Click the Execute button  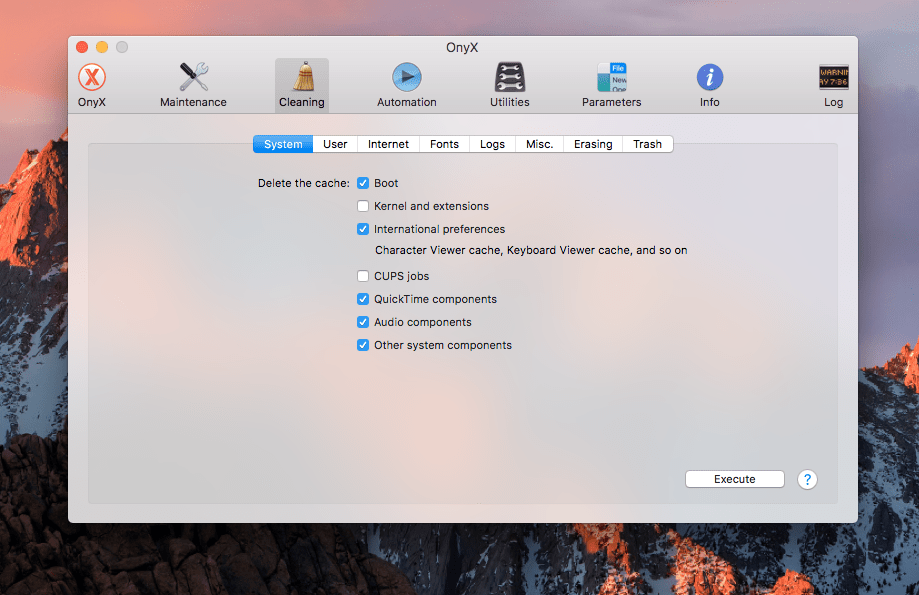734,479
